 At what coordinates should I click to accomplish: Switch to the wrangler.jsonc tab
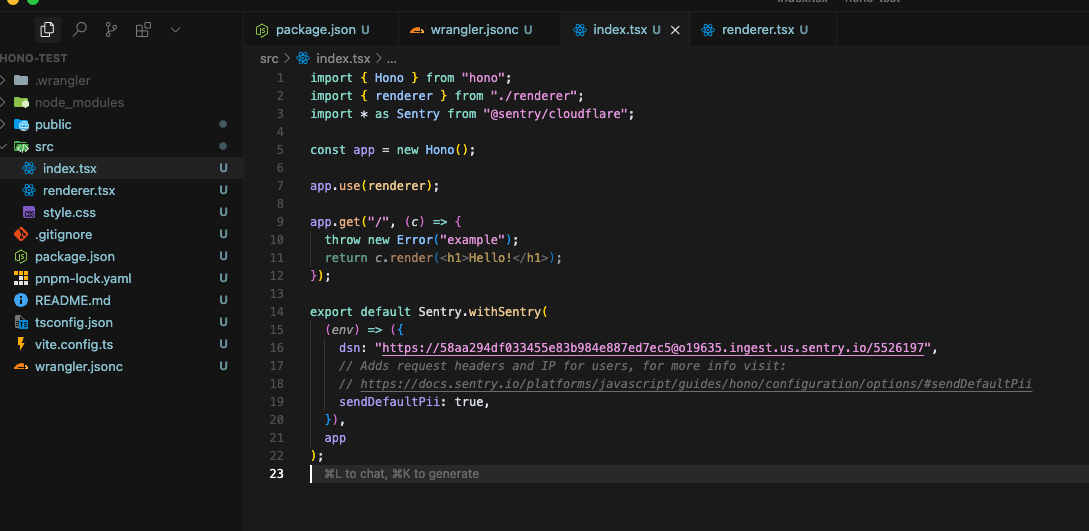pos(479,30)
